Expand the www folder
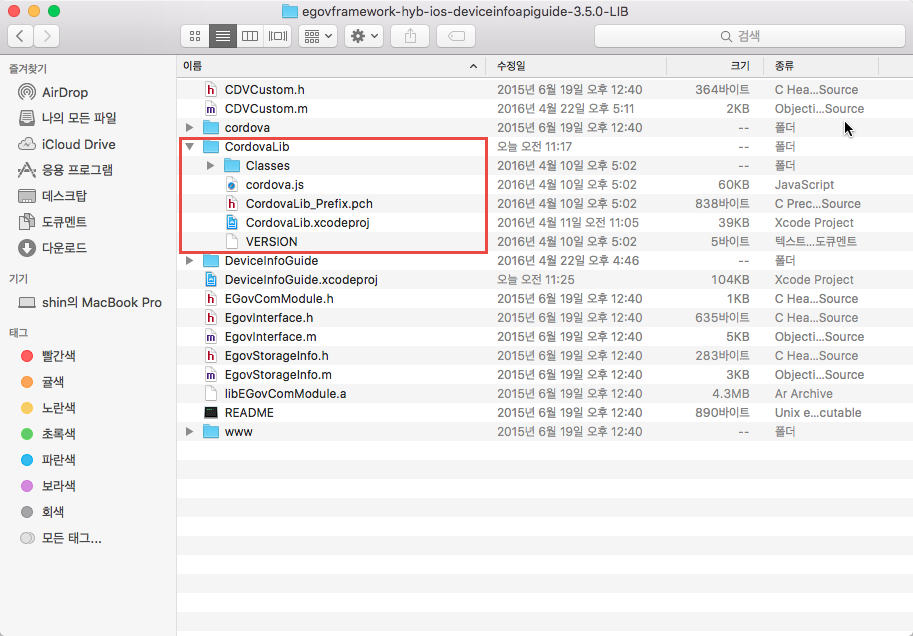The image size is (913, 636). pos(190,432)
